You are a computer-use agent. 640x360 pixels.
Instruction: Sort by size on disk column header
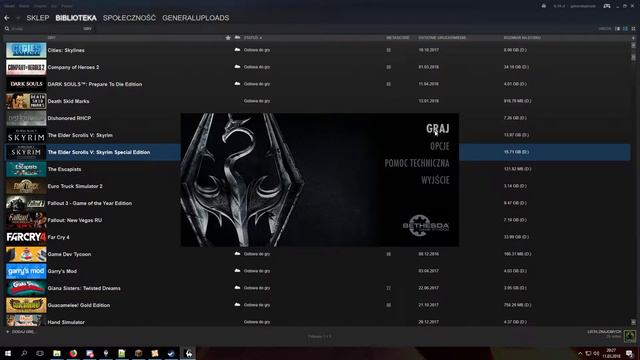522,38
